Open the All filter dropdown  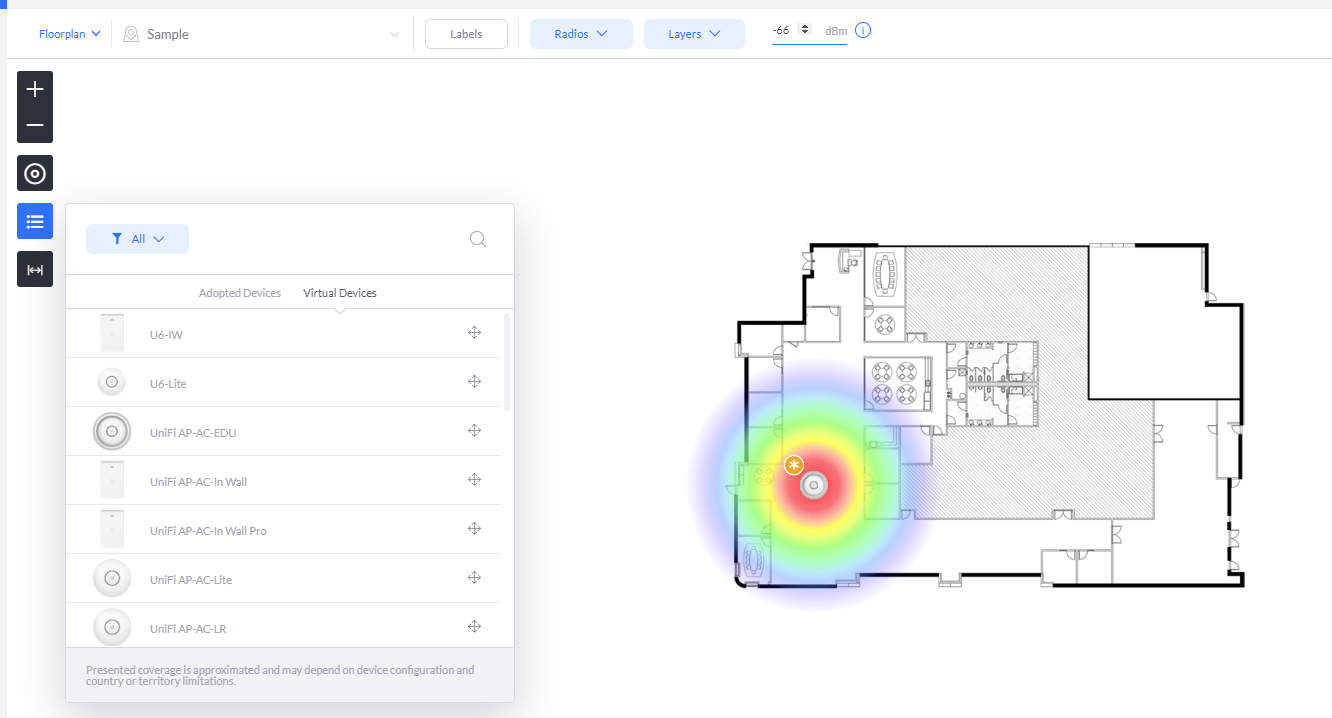point(137,239)
